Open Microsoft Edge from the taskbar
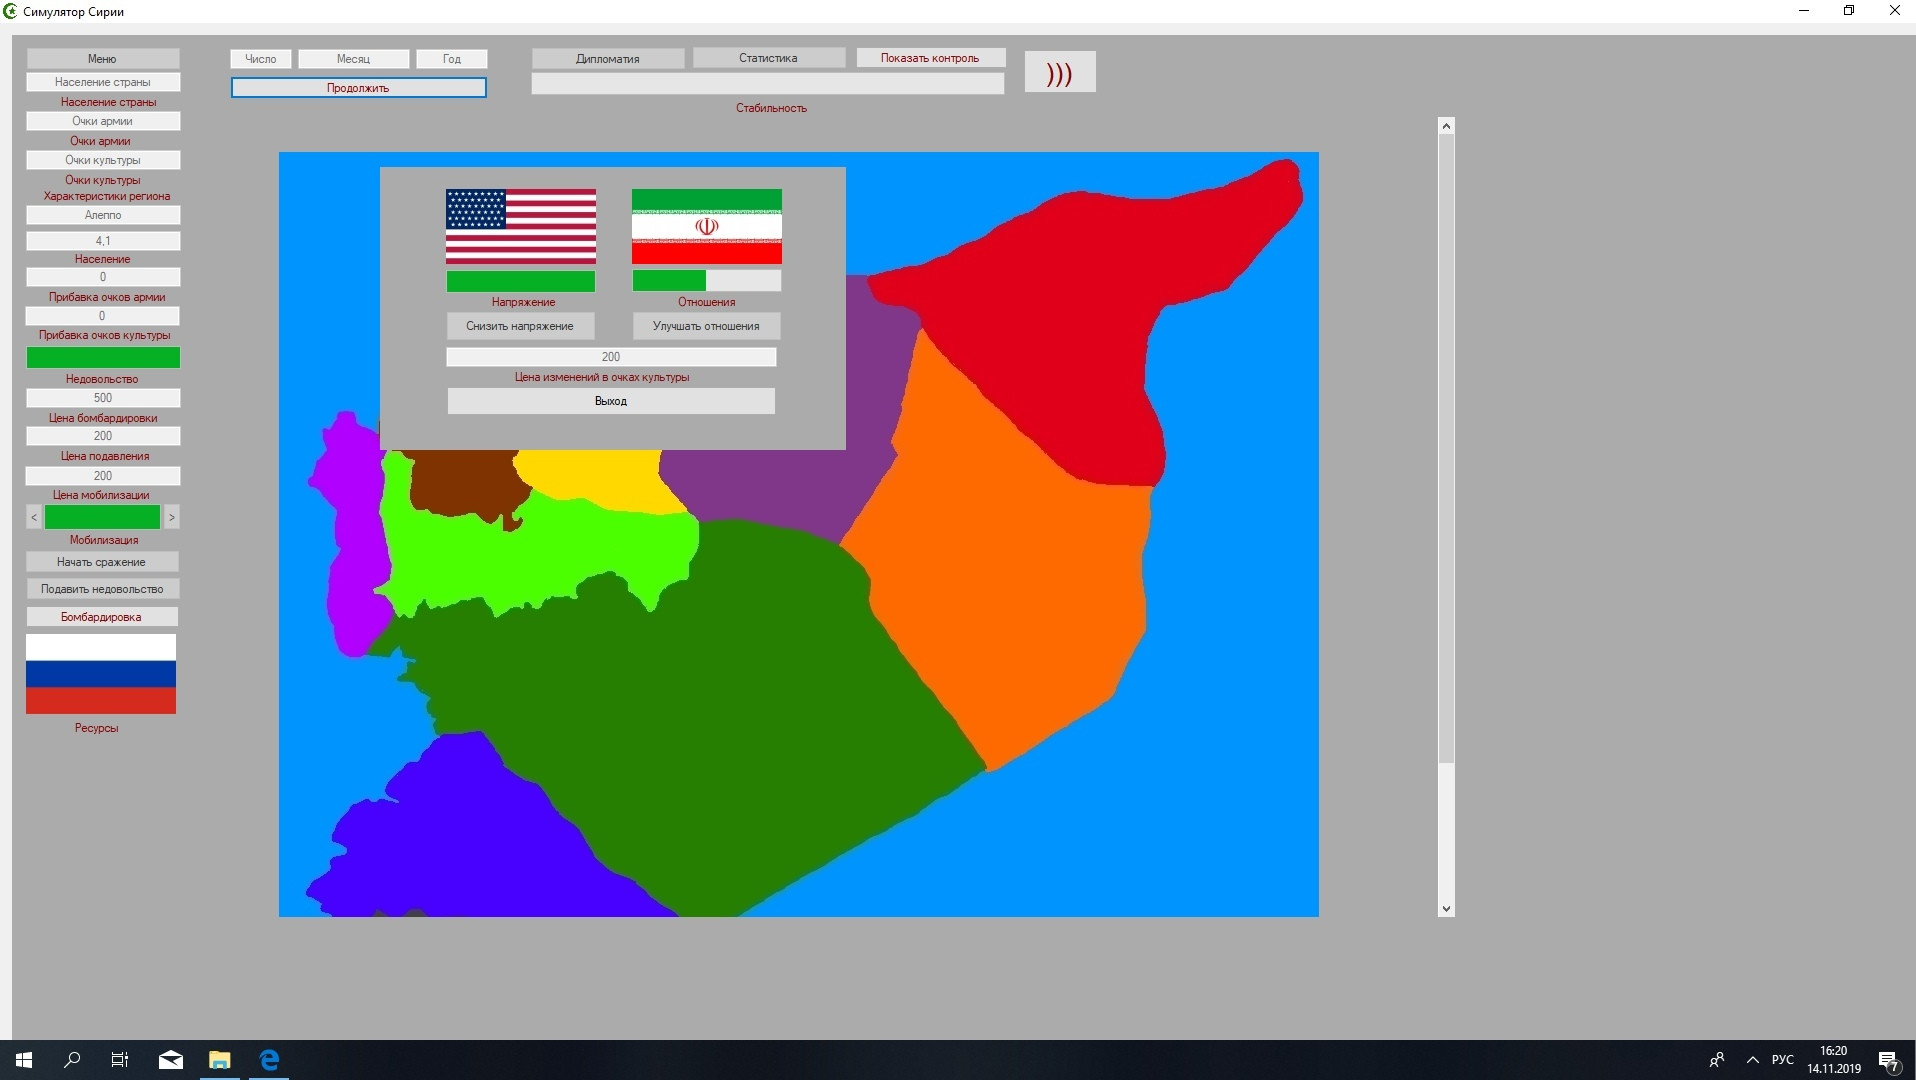Viewport: 1916px width, 1080px height. point(269,1060)
